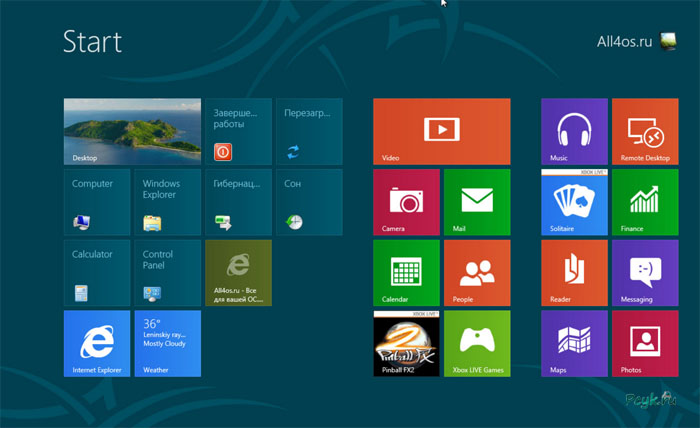This screenshot has height=428, width=700.
Task: Click the Завершение работы shutdown tile
Action: pos(238,132)
